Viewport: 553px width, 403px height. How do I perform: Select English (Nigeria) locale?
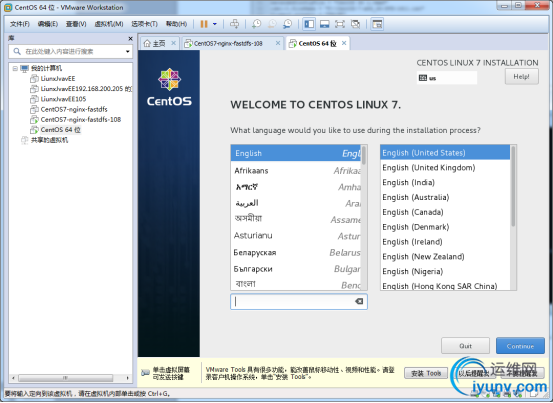pyautogui.click(x=445, y=271)
